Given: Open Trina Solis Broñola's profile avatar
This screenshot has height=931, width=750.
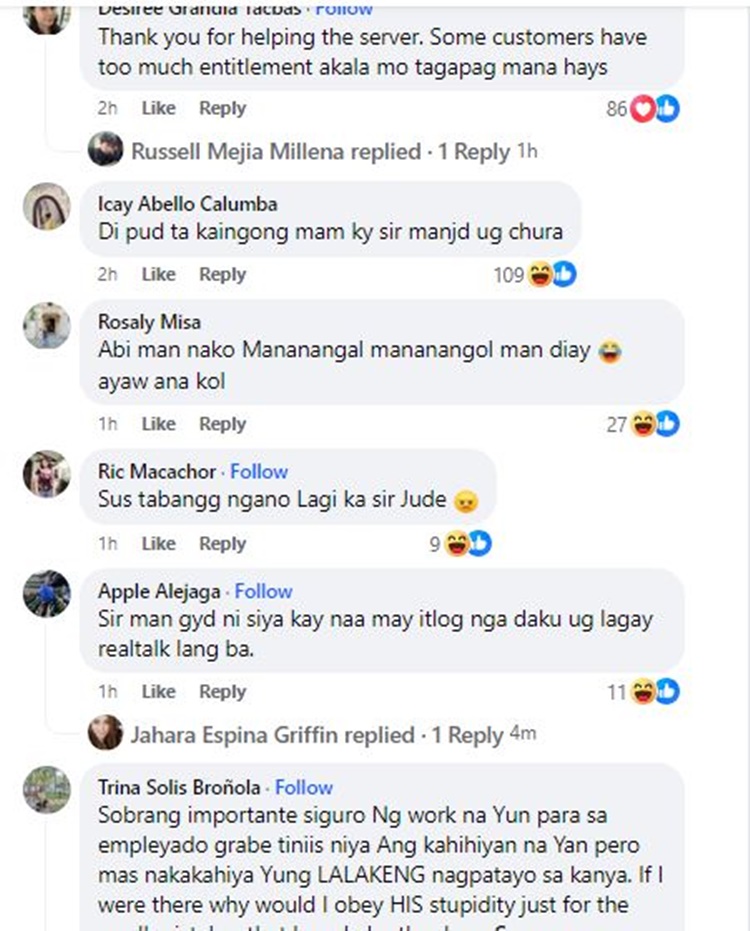Looking at the screenshot, I should coord(46,789).
